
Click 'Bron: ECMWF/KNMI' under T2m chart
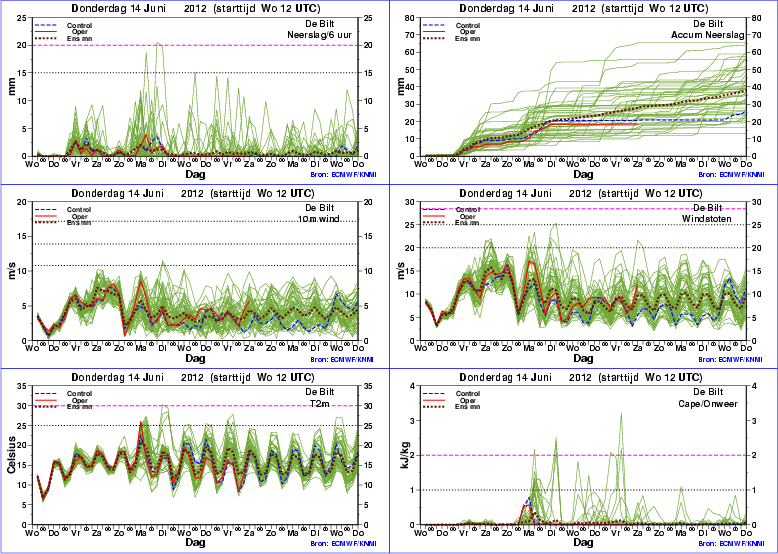pos(342,544)
